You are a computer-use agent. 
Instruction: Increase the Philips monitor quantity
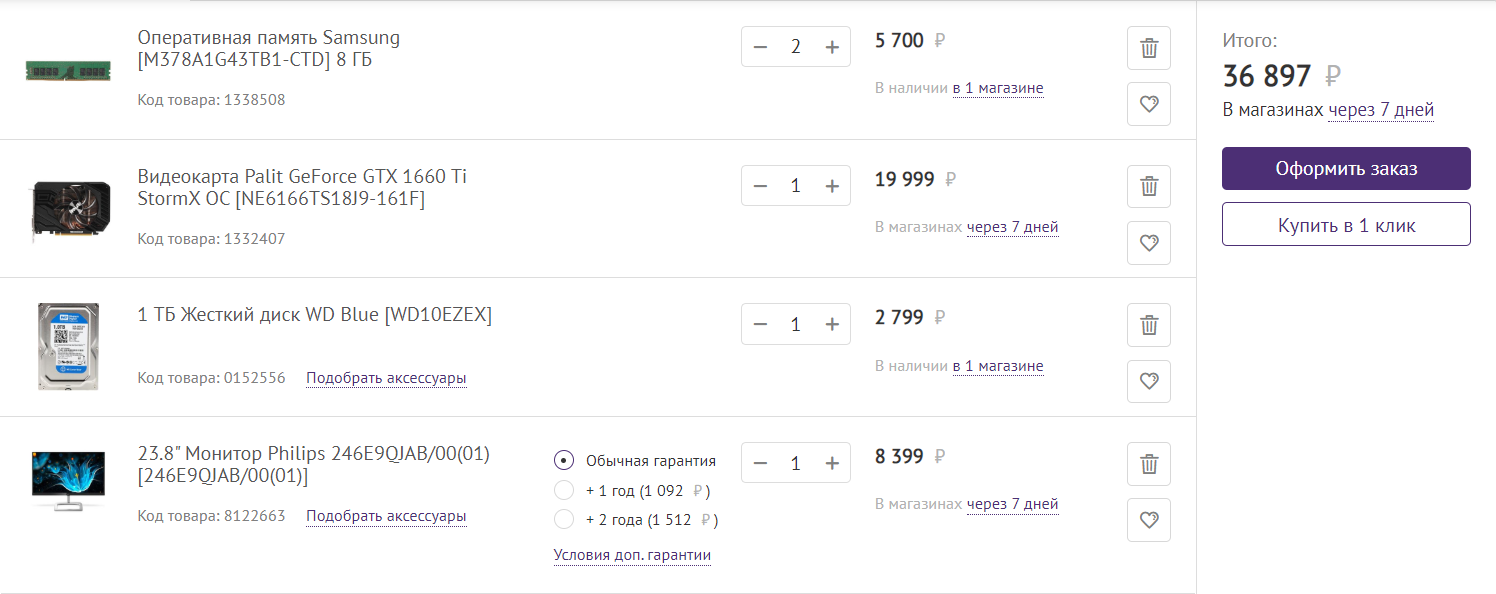tap(832, 463)
